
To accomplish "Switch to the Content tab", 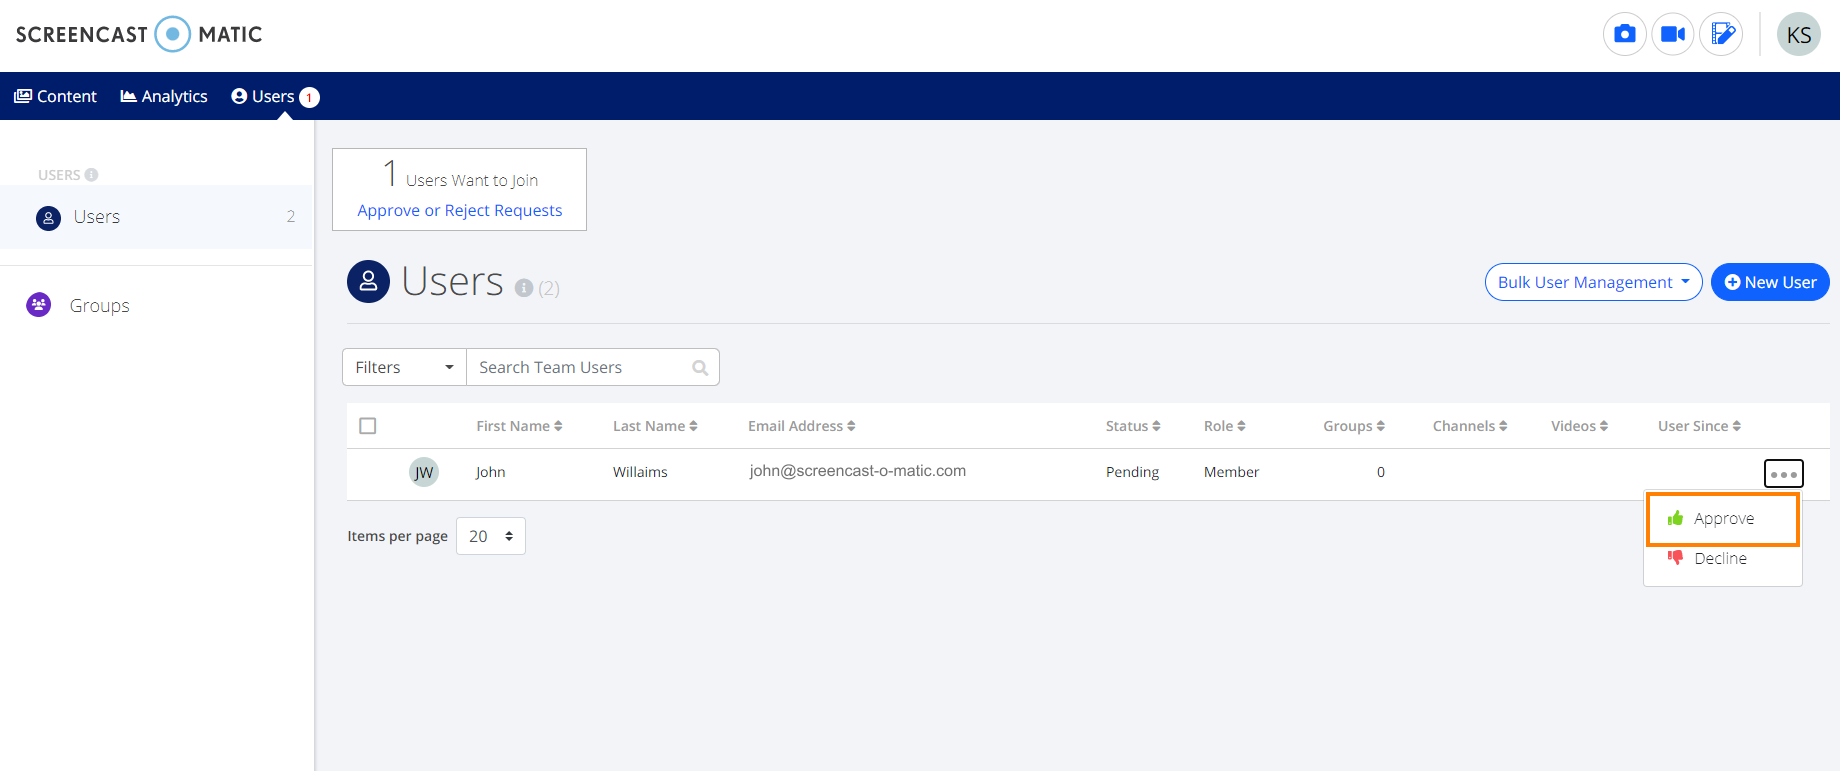I will click(55, 96).
